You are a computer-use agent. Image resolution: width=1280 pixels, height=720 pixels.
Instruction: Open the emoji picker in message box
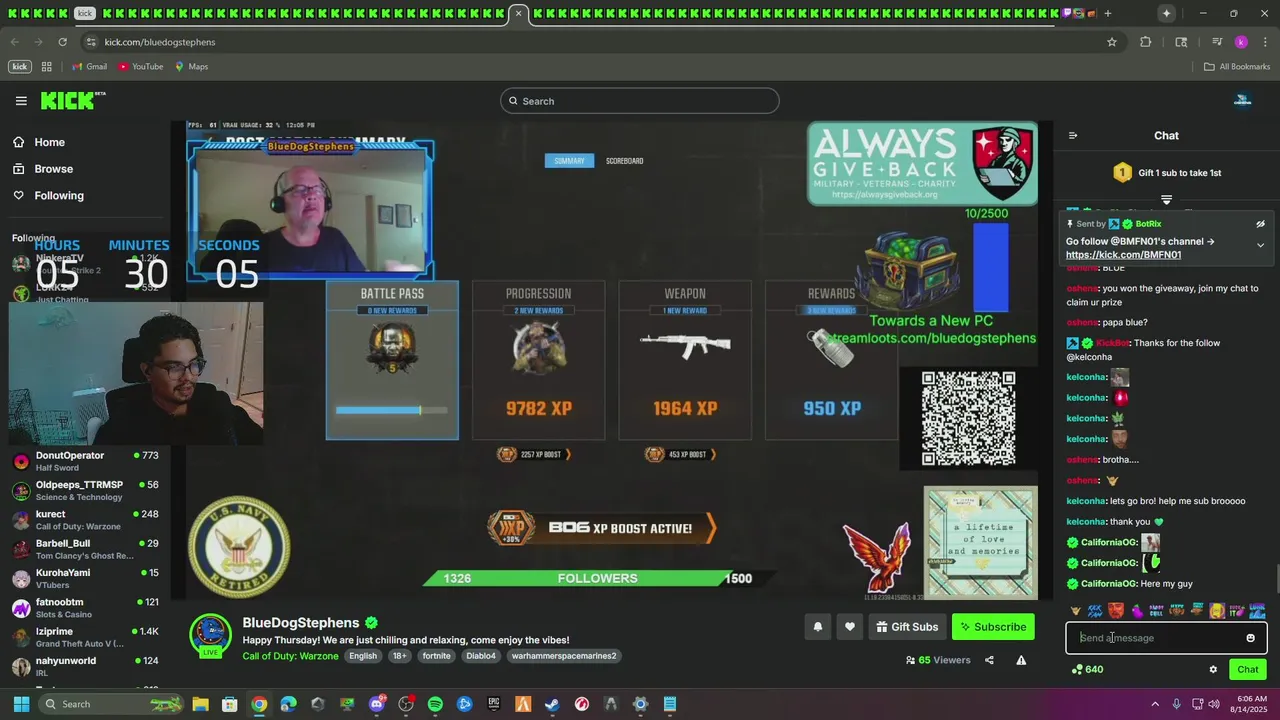1250,638
